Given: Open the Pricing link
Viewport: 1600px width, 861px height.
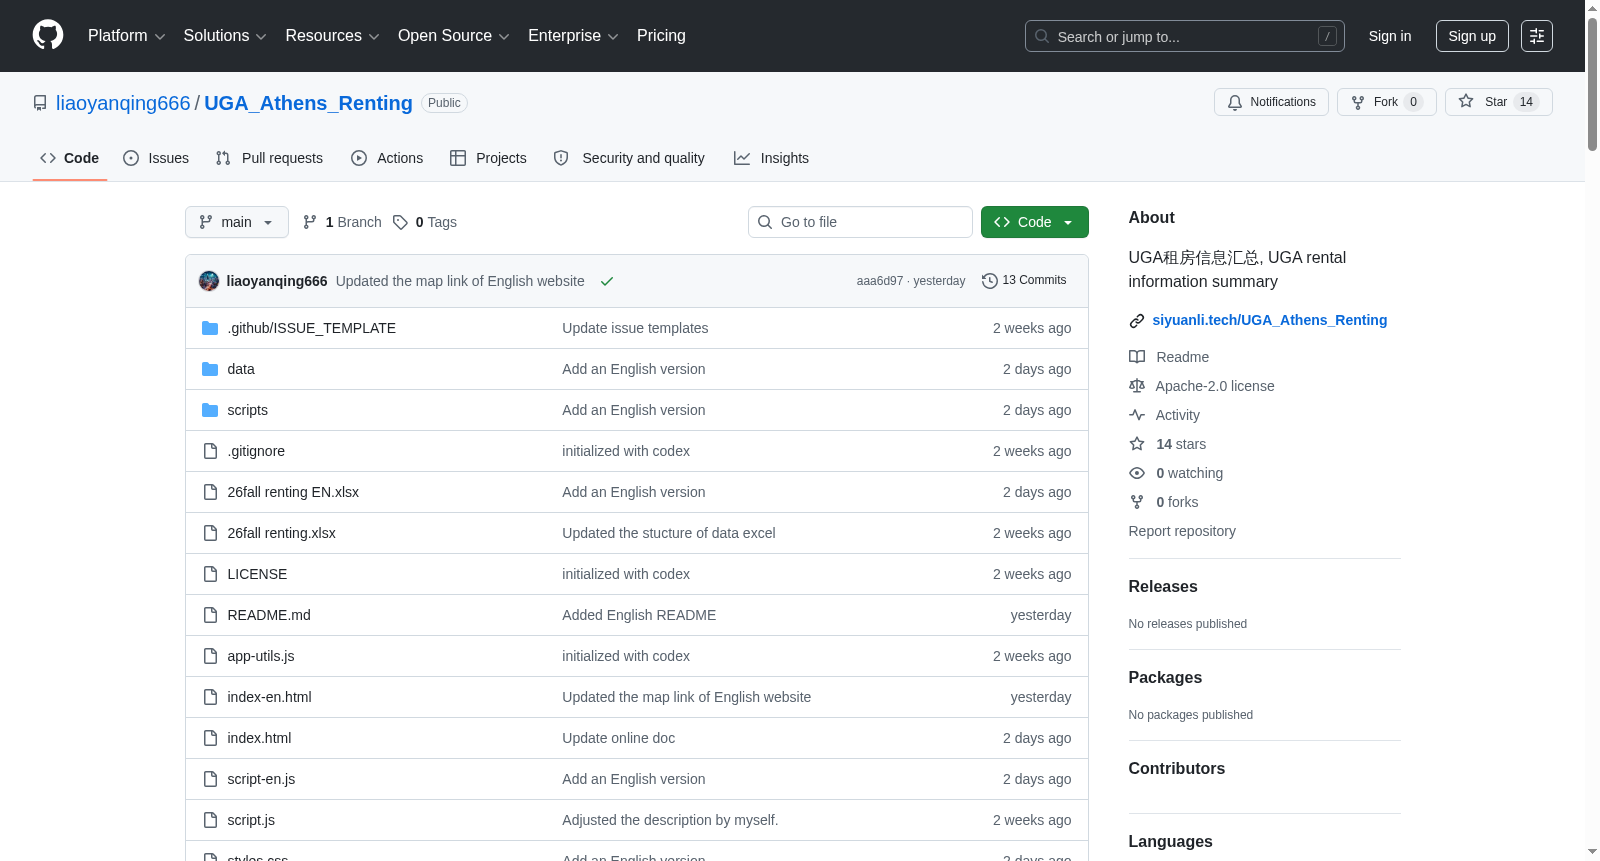Looking at the screenshot, I should click(661, 36).
